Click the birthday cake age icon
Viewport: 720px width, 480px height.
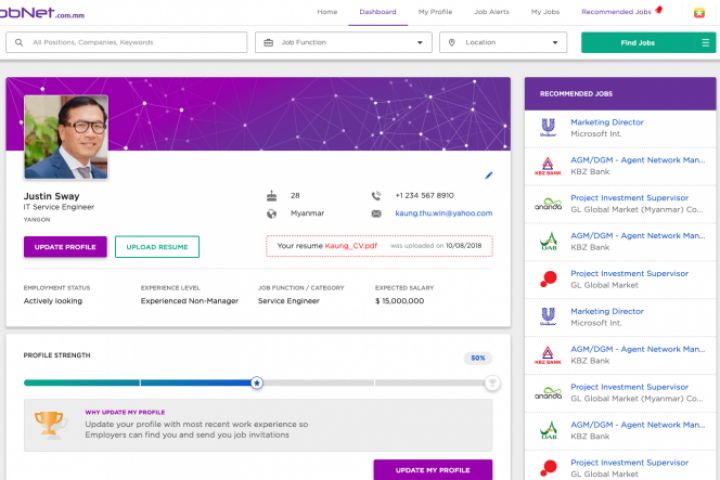[272, 196]
